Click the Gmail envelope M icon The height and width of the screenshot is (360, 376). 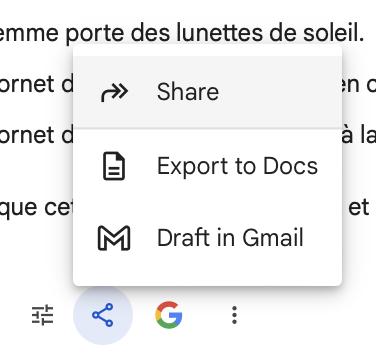pyautogui.click(x=114, y=238)
